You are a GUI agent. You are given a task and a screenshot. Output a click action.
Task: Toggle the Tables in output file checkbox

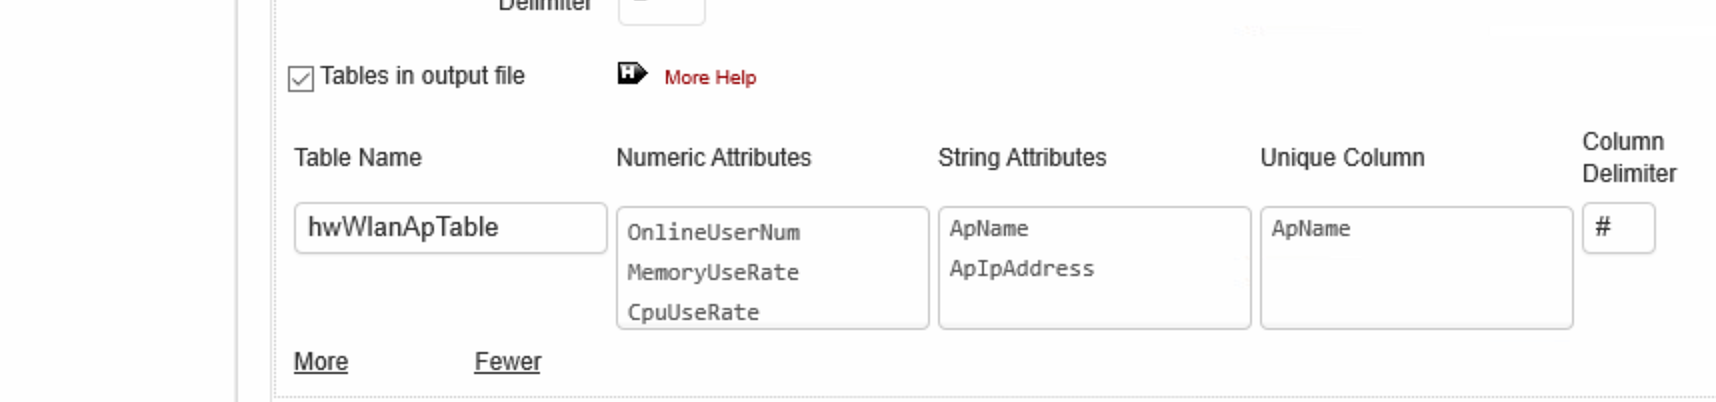[x=301, y=79]
